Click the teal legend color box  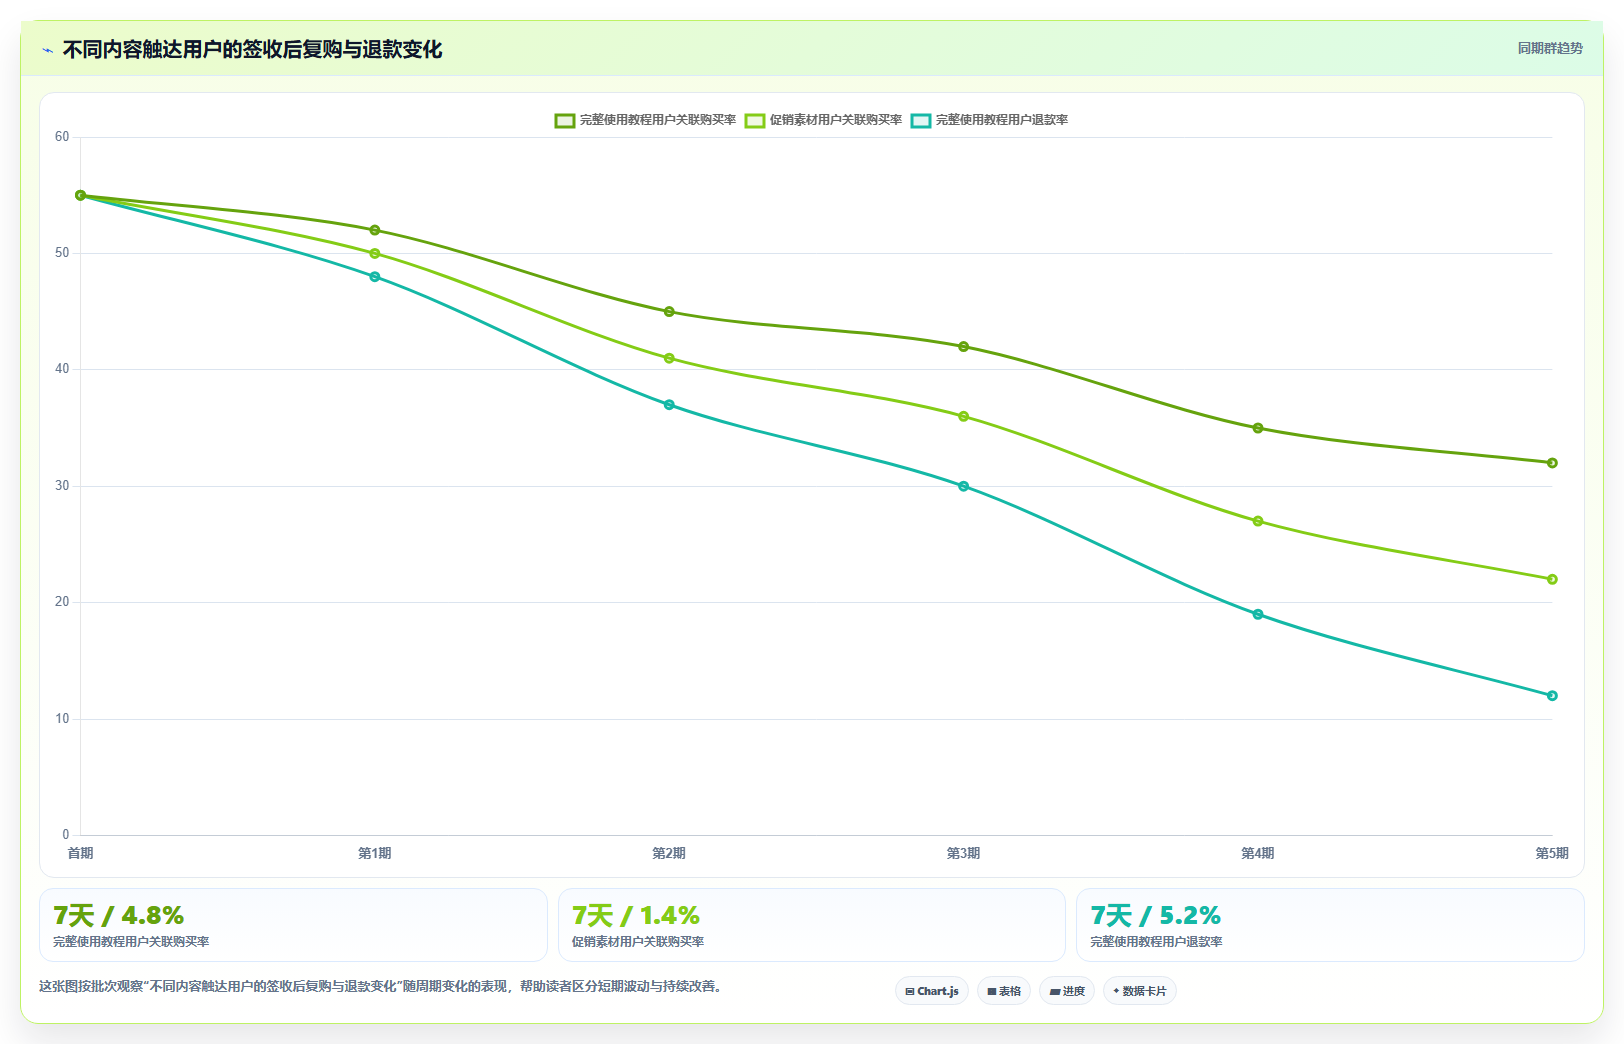(921, 120)
